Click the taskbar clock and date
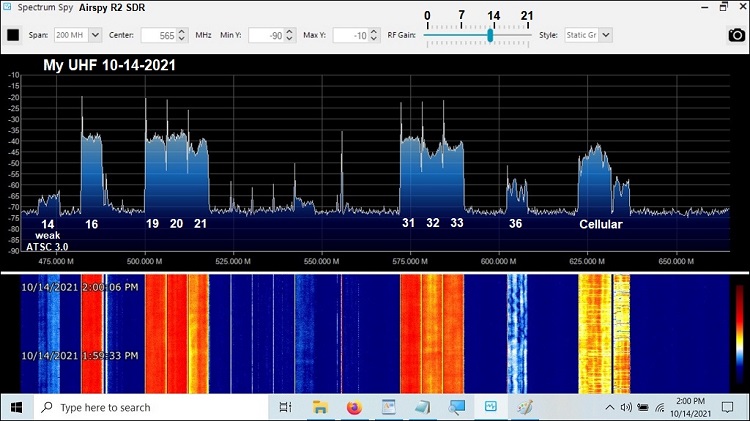This screenshot has width=750, height=421. (x=690, y=407)
